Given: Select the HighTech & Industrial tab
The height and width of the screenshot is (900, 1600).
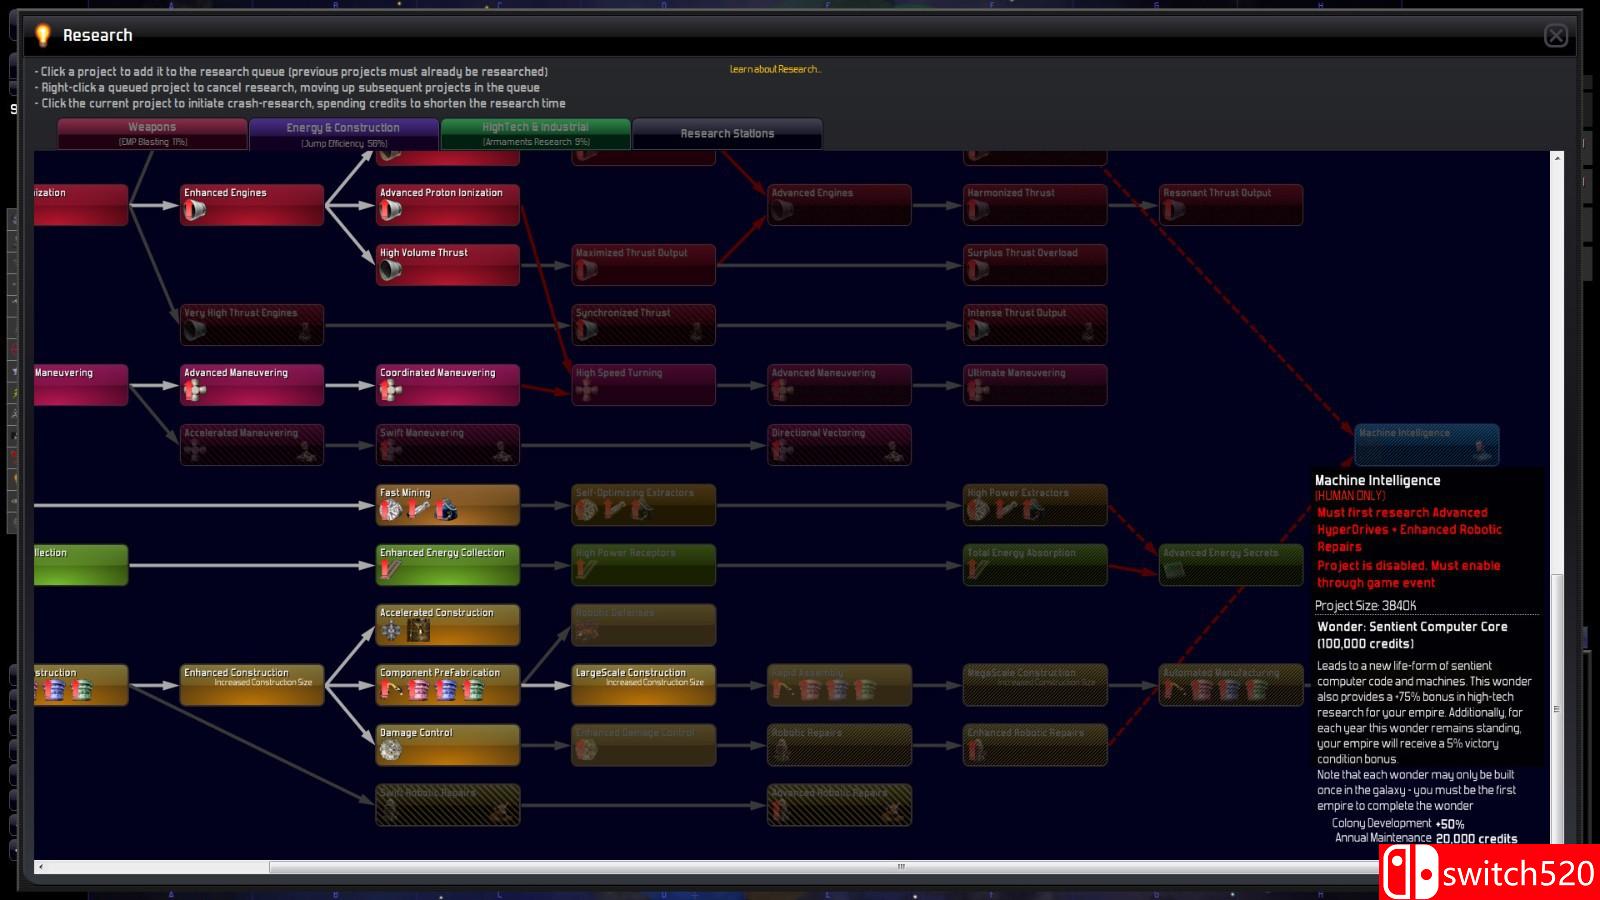Looking at the screenshot, I should pos(535,133).
